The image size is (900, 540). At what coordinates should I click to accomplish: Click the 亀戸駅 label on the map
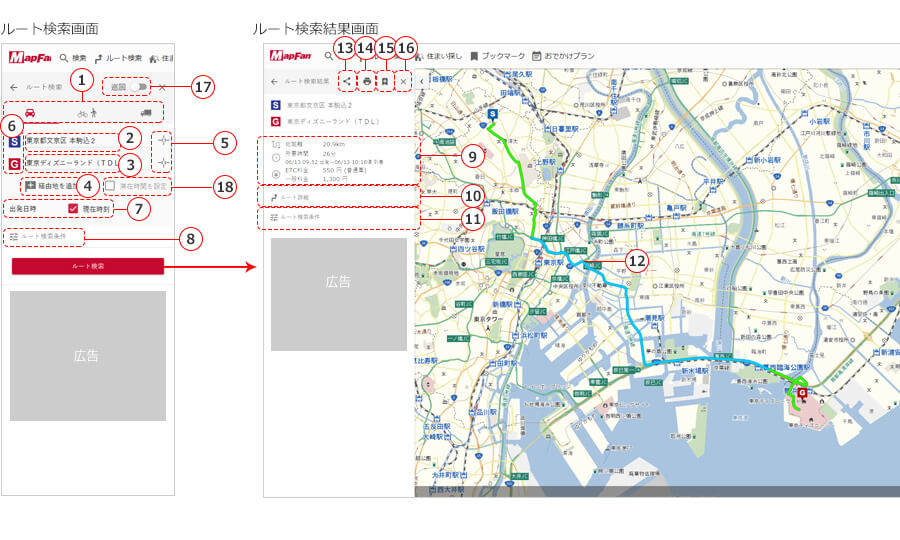coord(676,208)
